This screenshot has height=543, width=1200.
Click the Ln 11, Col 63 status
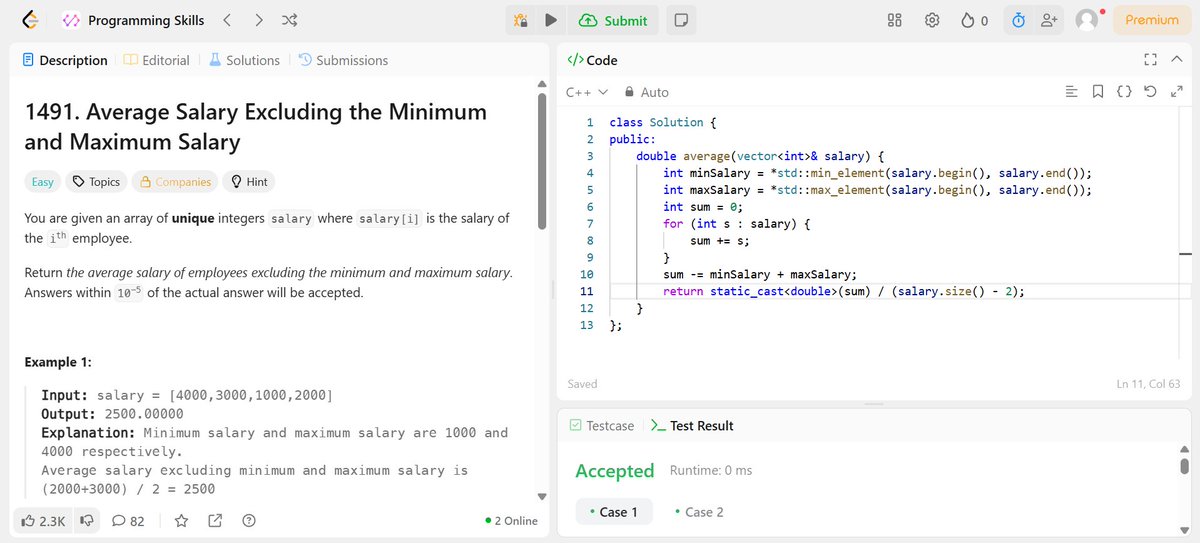[1149, 384]
